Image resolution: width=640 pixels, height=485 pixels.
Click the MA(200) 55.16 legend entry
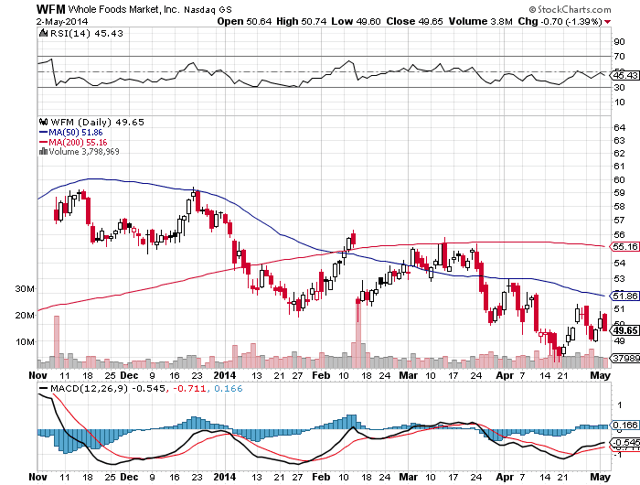(x=73, y=142)
